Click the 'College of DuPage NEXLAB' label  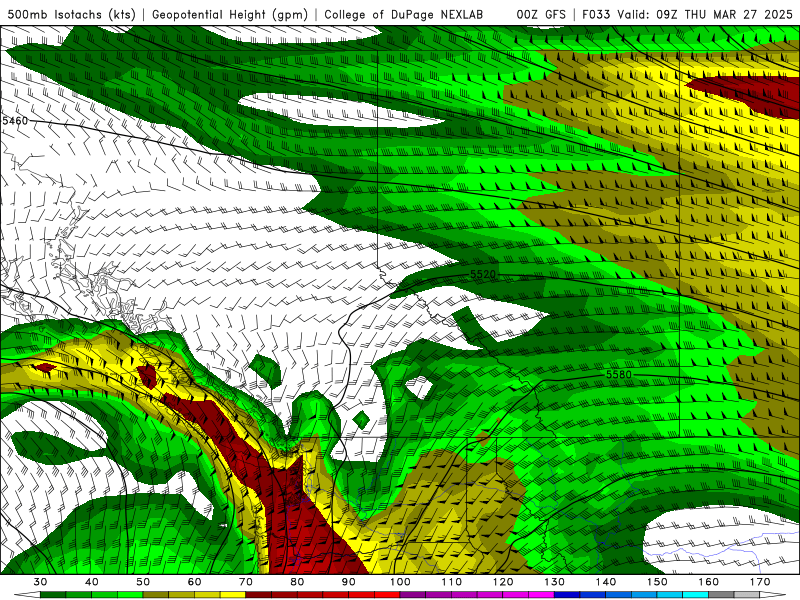click(x=403, y=14)
